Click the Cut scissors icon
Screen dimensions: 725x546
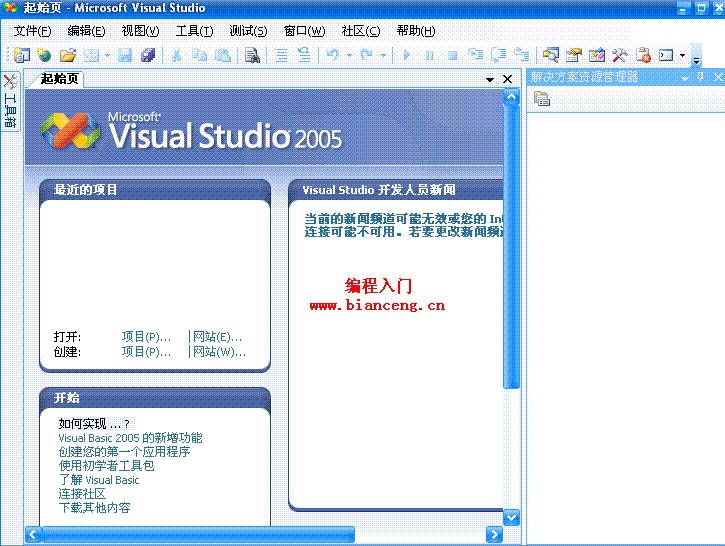point(177,55)
